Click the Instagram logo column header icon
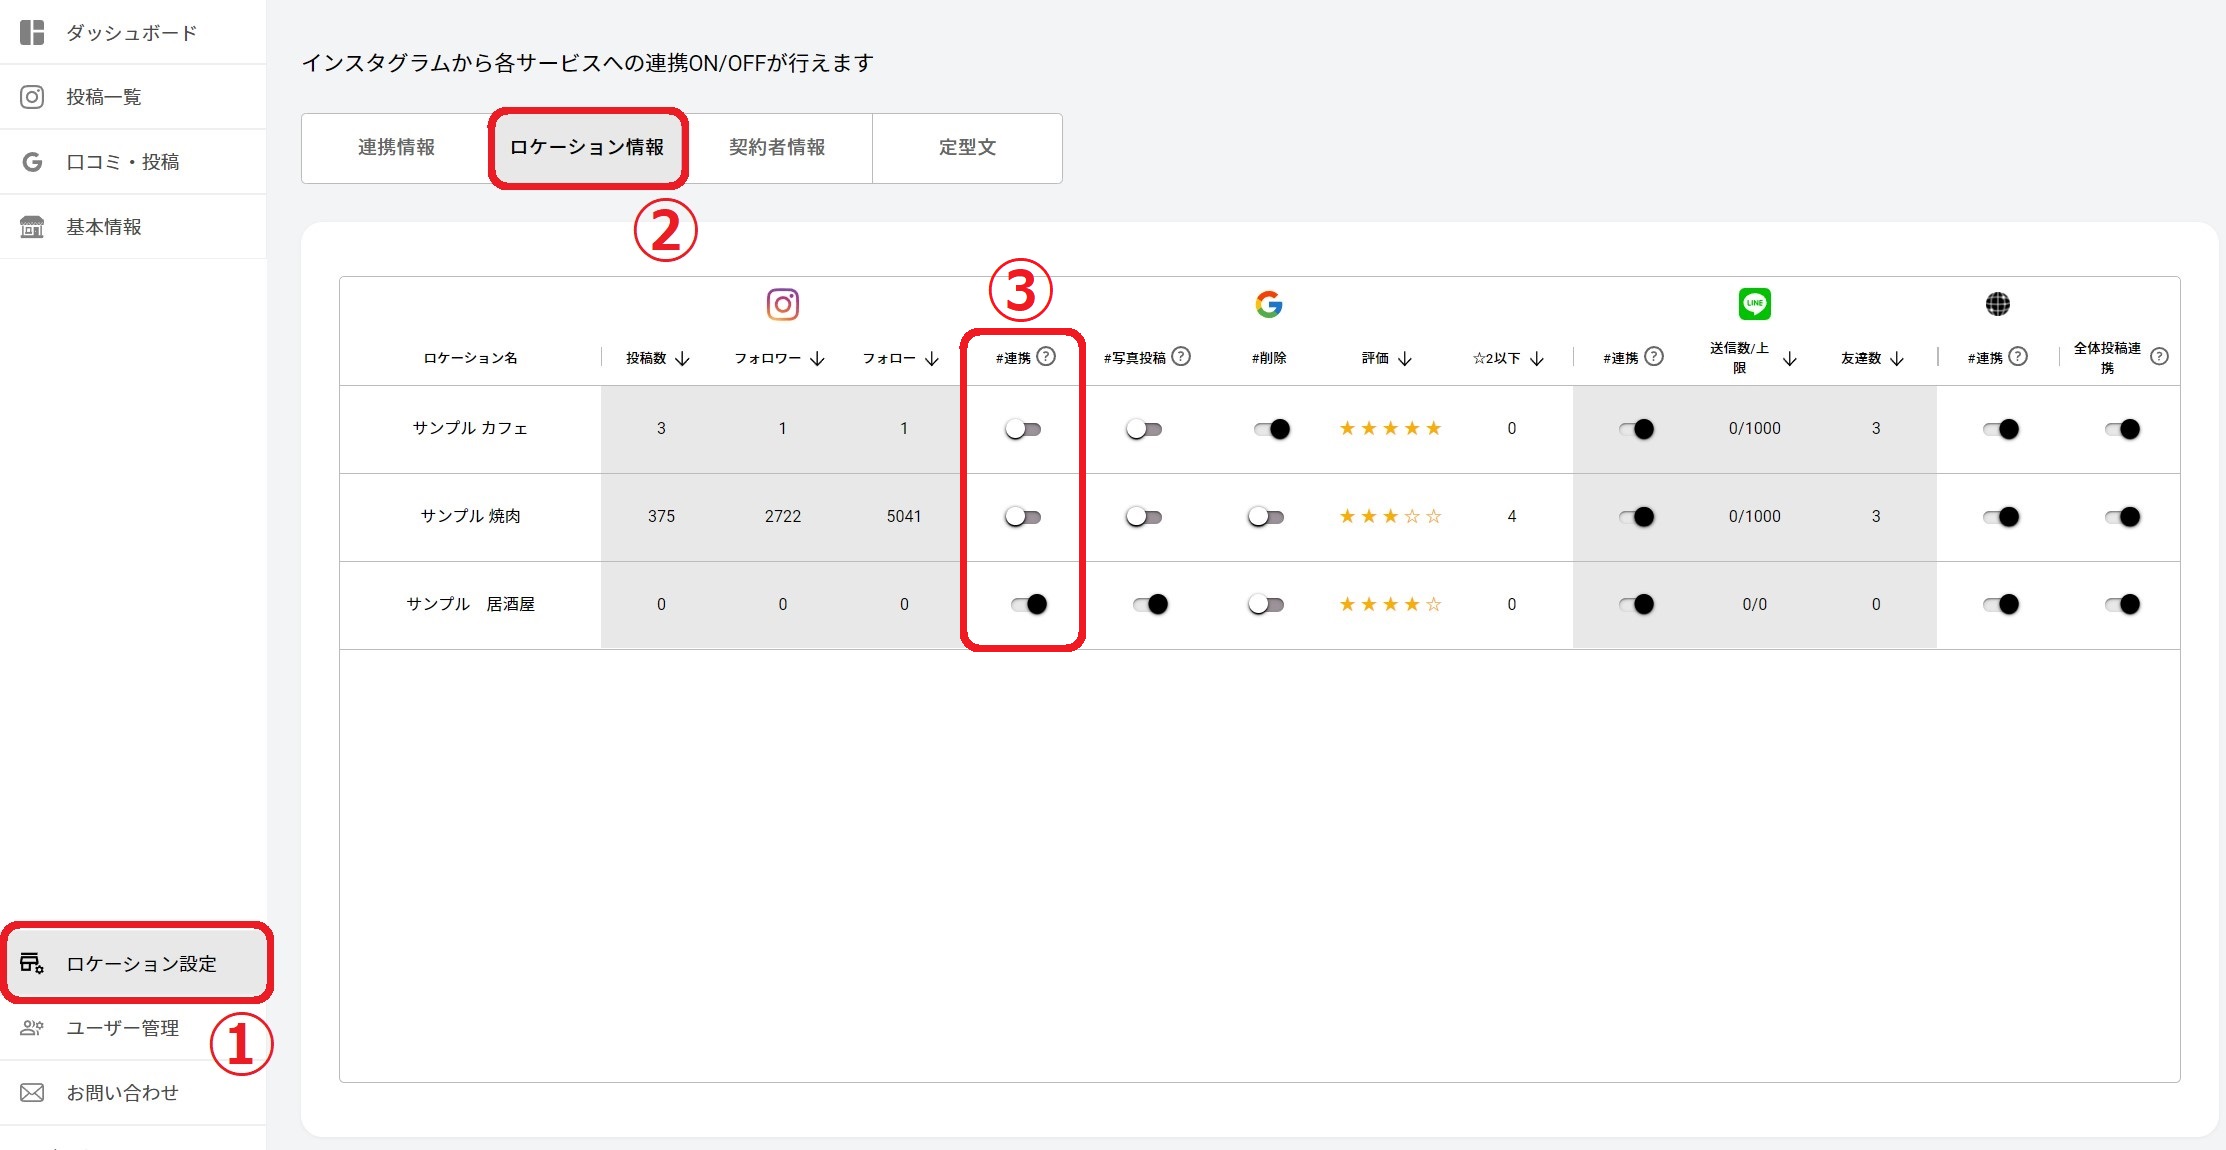The image size is (2226, 1150). [782, 304]
